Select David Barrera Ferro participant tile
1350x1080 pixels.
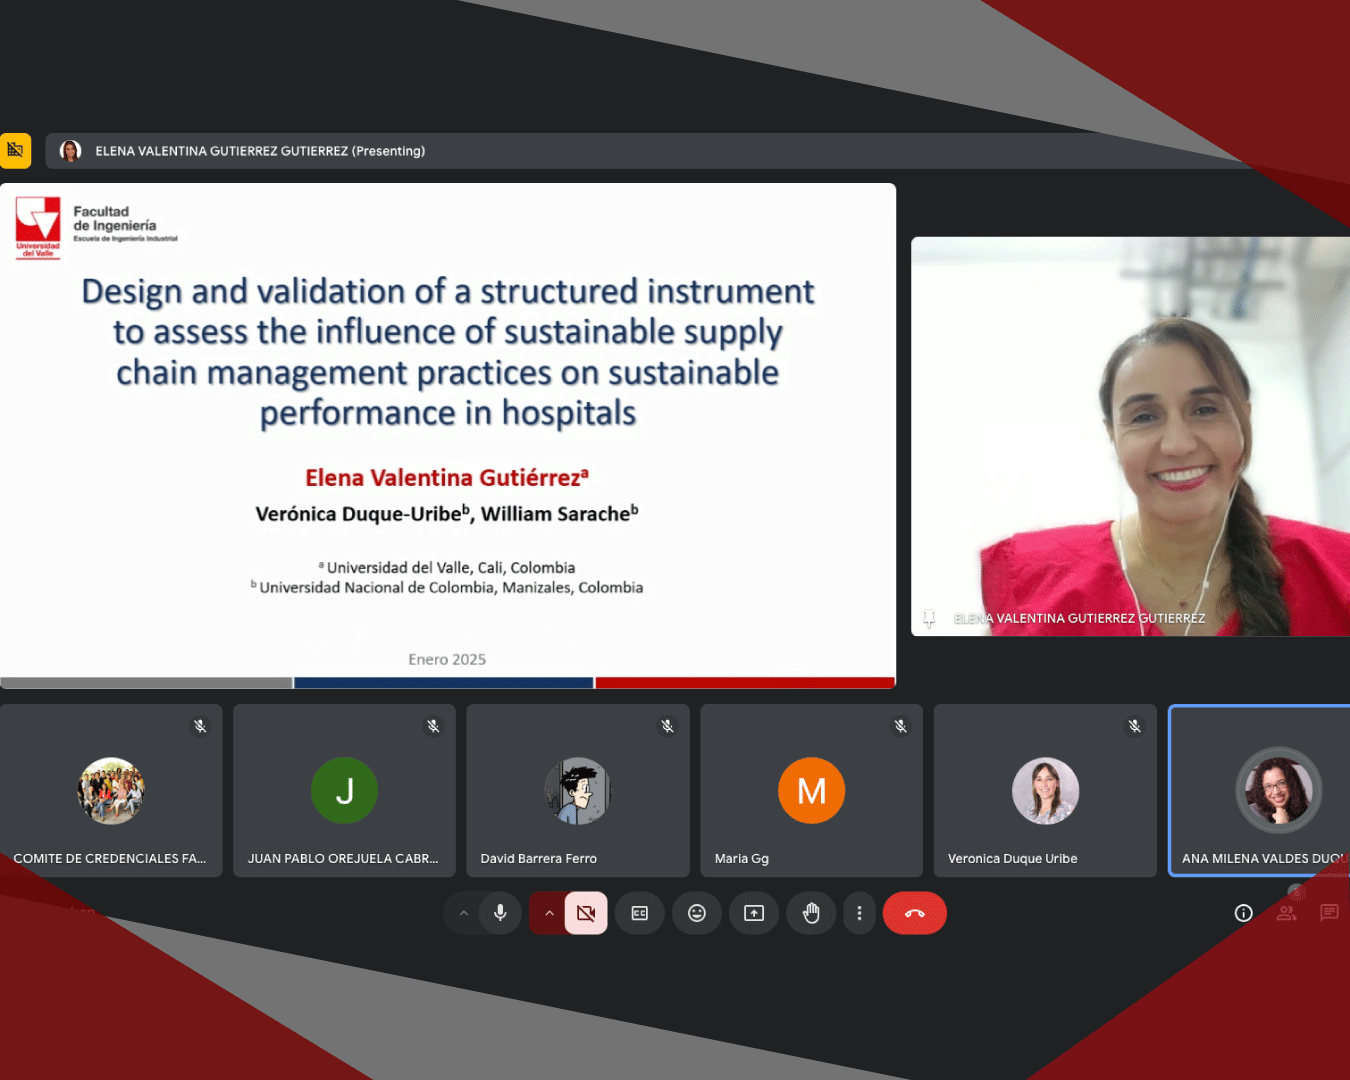577,791
